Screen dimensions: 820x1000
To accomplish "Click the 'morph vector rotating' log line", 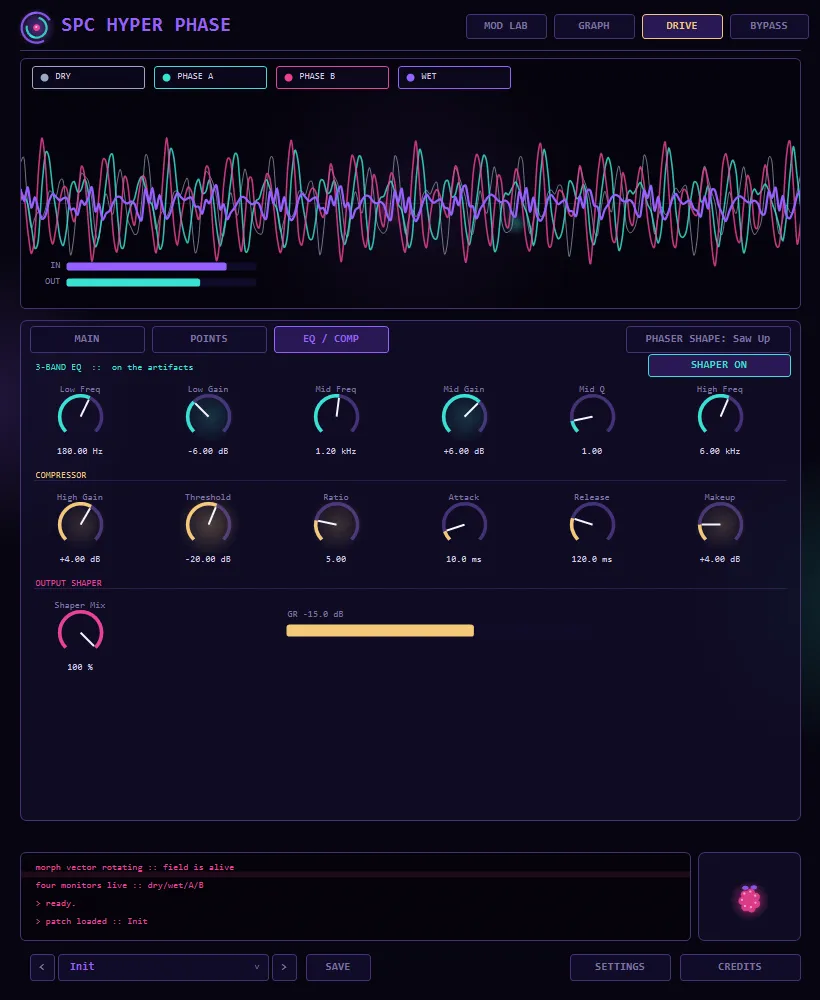I will click(135, 867).
